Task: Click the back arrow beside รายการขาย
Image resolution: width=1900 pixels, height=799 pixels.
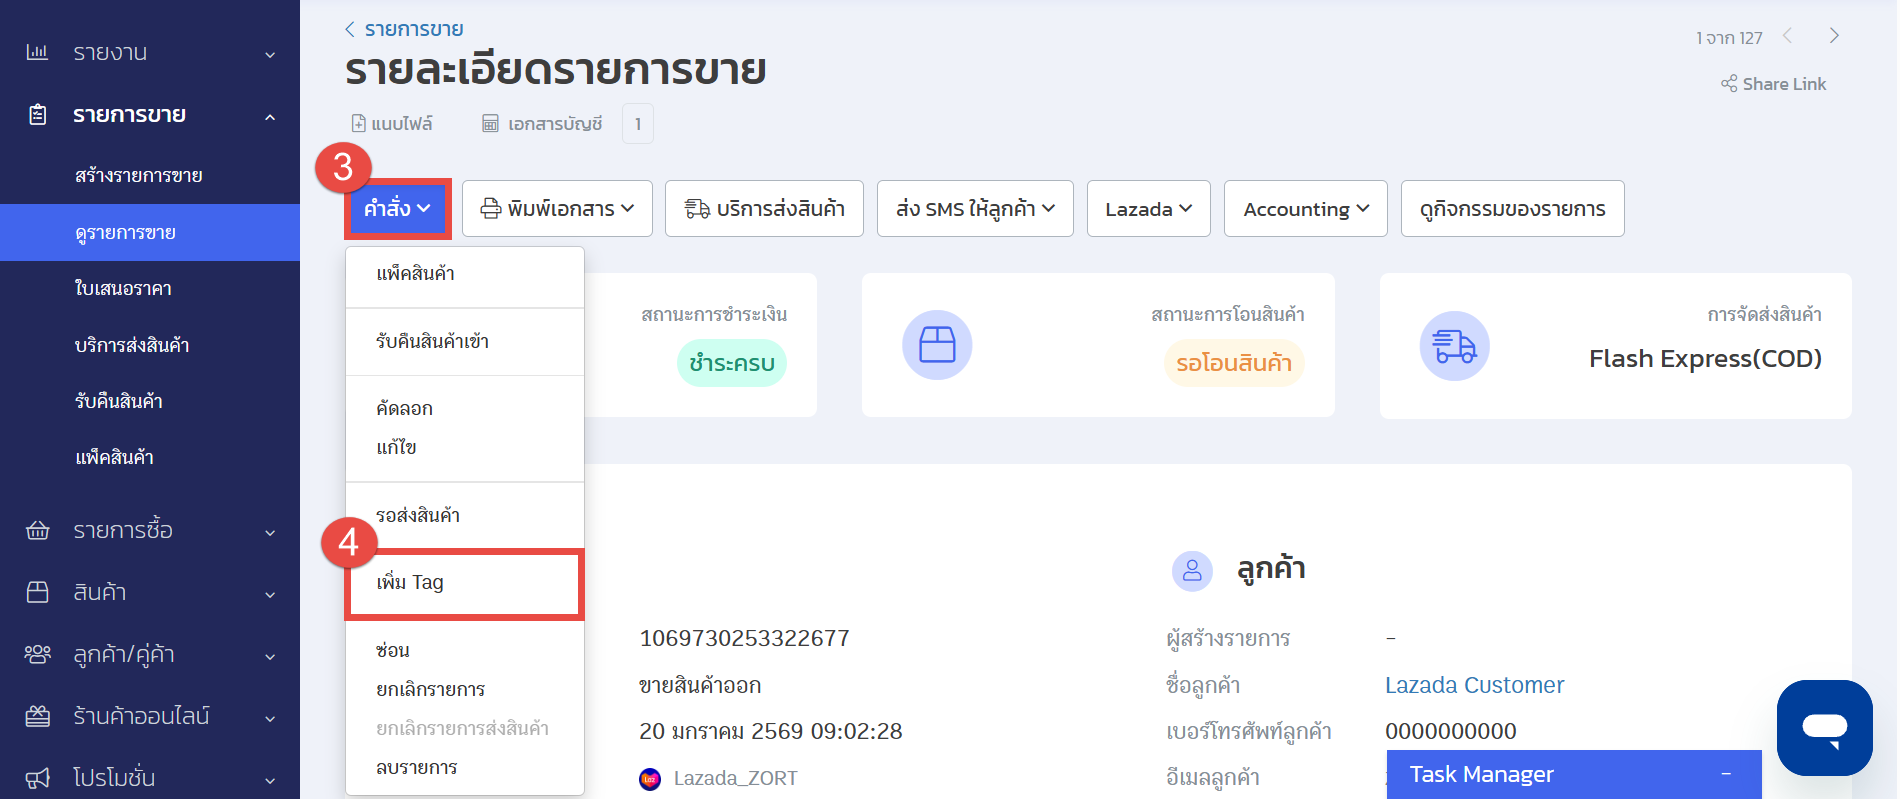Action: [350, 29]
